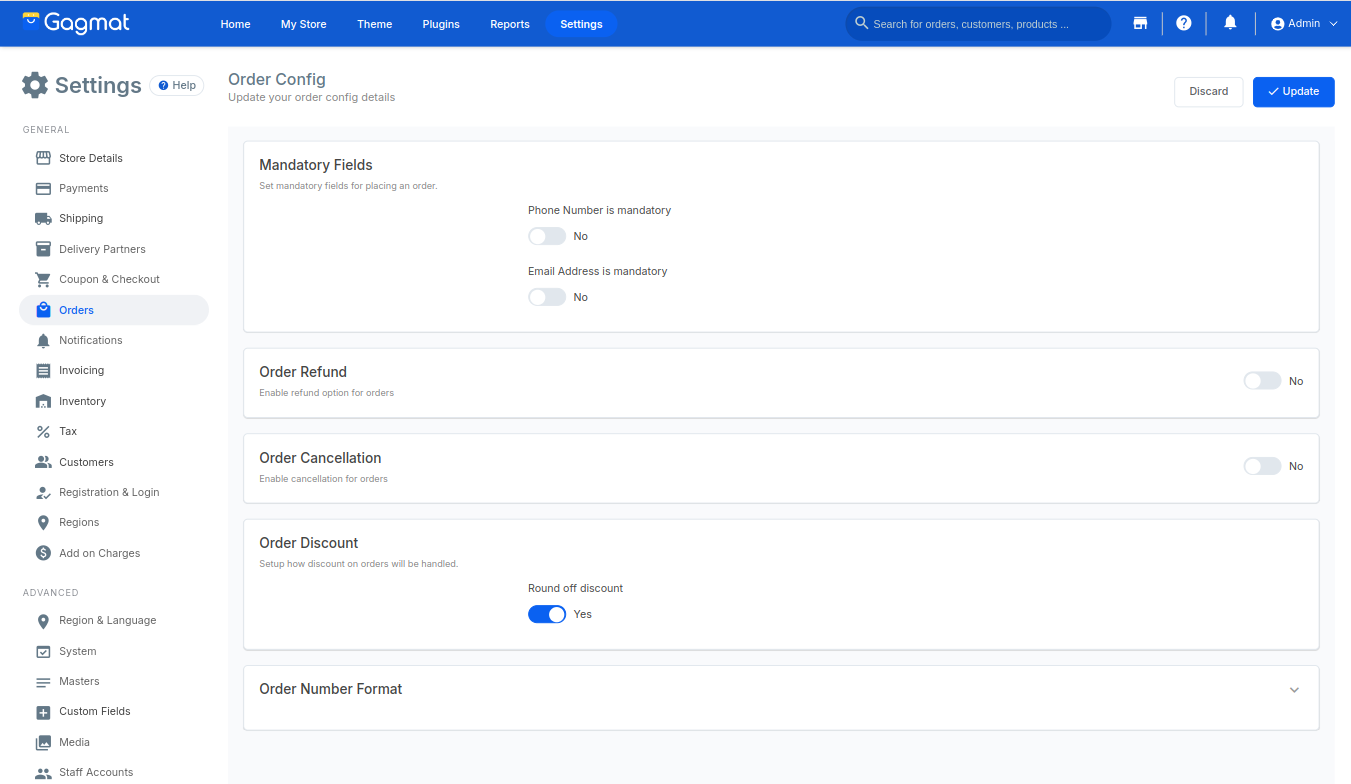
Task: Click the Add on Charges dollar icon
Action: (43, 553)
